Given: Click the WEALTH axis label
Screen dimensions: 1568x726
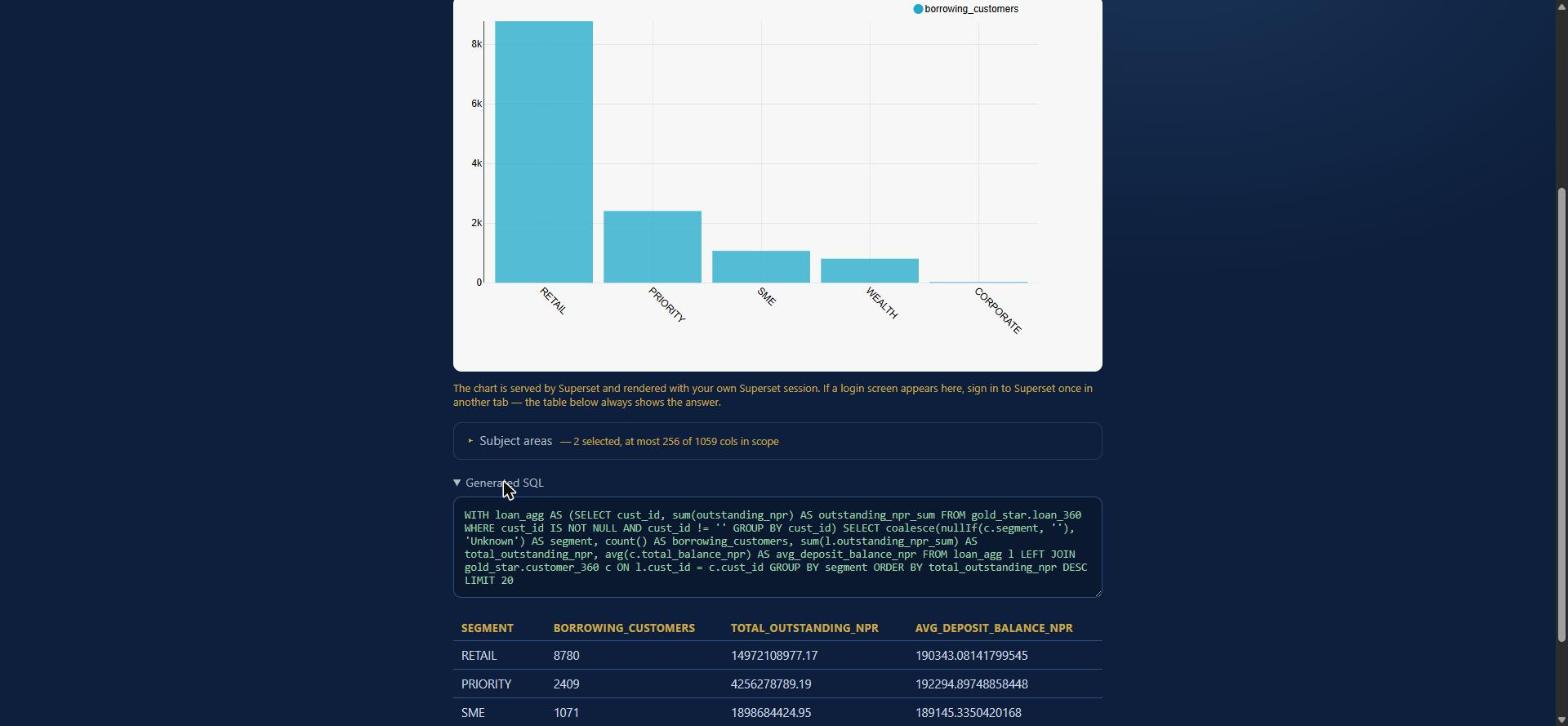Looking at the screenshot, I should coord(882,303).
